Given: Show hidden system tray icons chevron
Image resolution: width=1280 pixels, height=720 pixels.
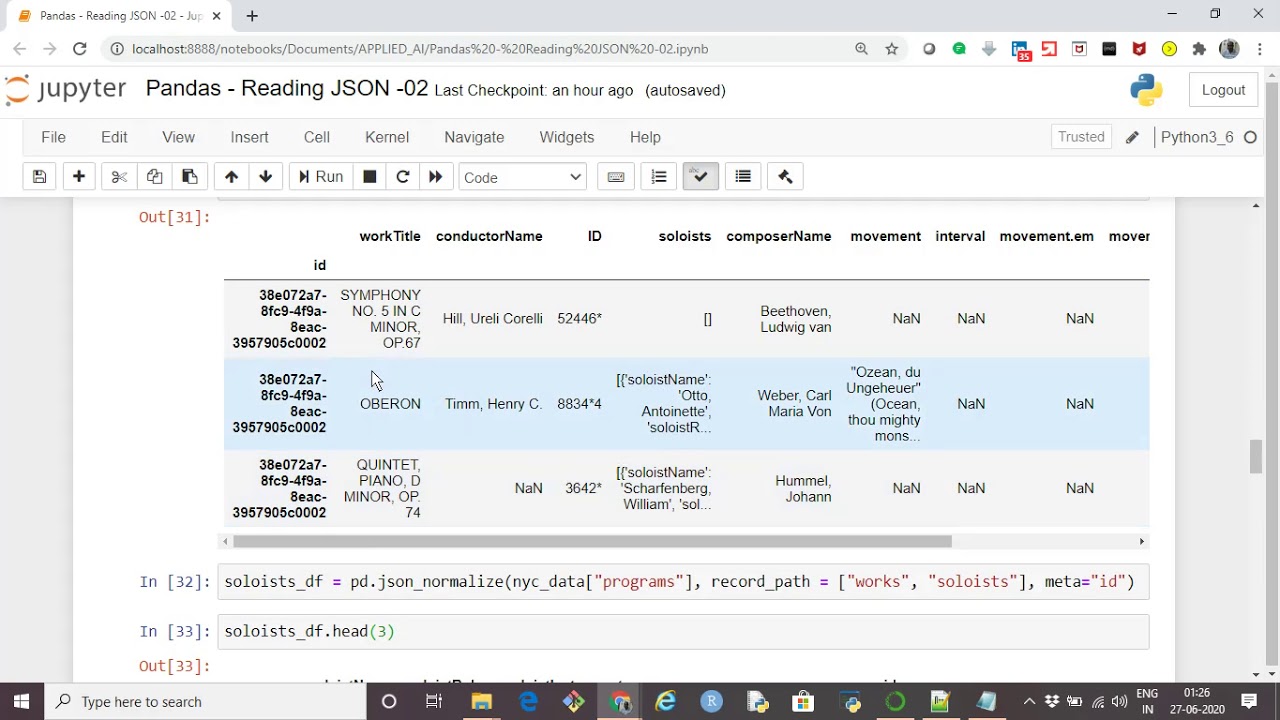Looking at the screenshot, I should (1029, 701).
